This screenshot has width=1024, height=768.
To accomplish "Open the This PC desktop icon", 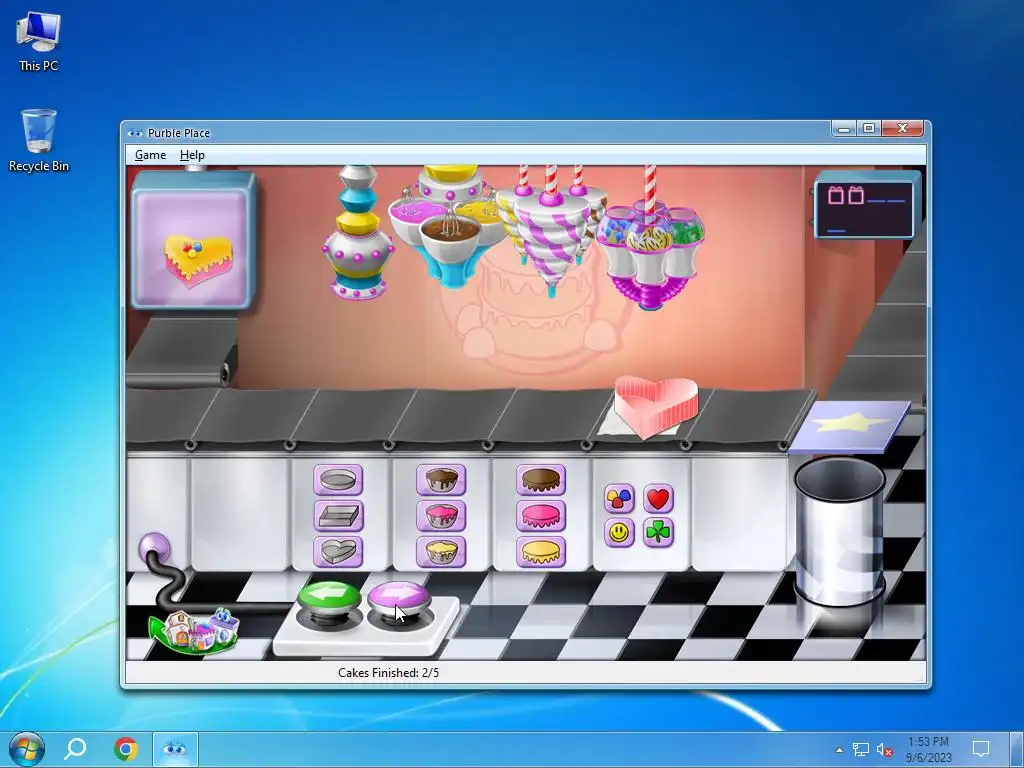I will coord(39,41).
